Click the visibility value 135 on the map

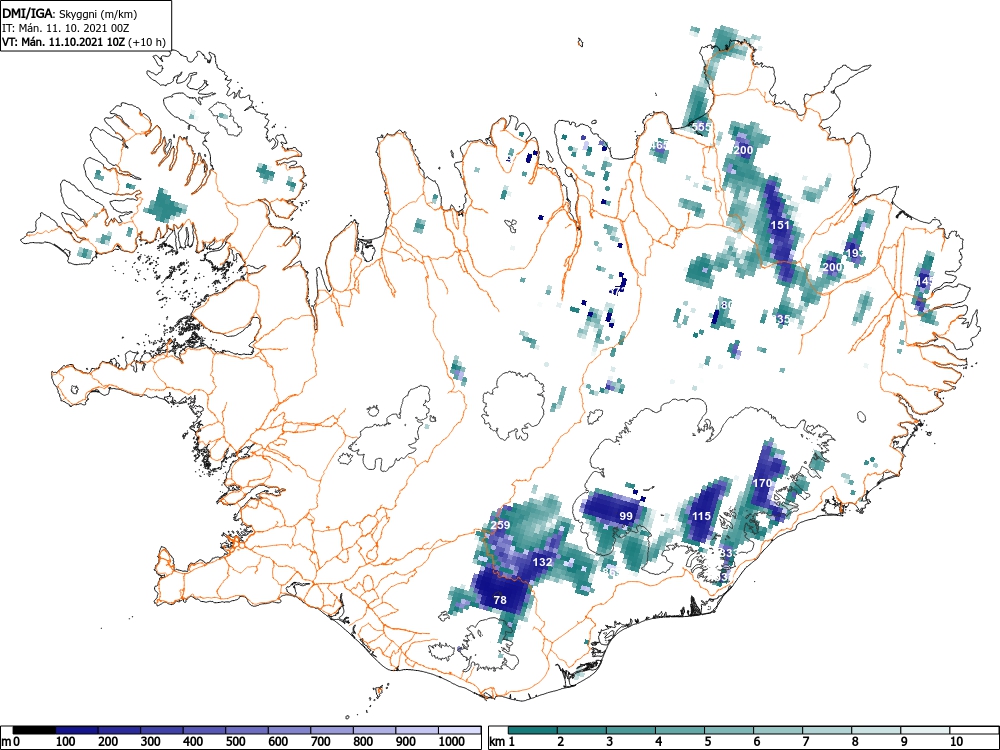click(781, 319)
